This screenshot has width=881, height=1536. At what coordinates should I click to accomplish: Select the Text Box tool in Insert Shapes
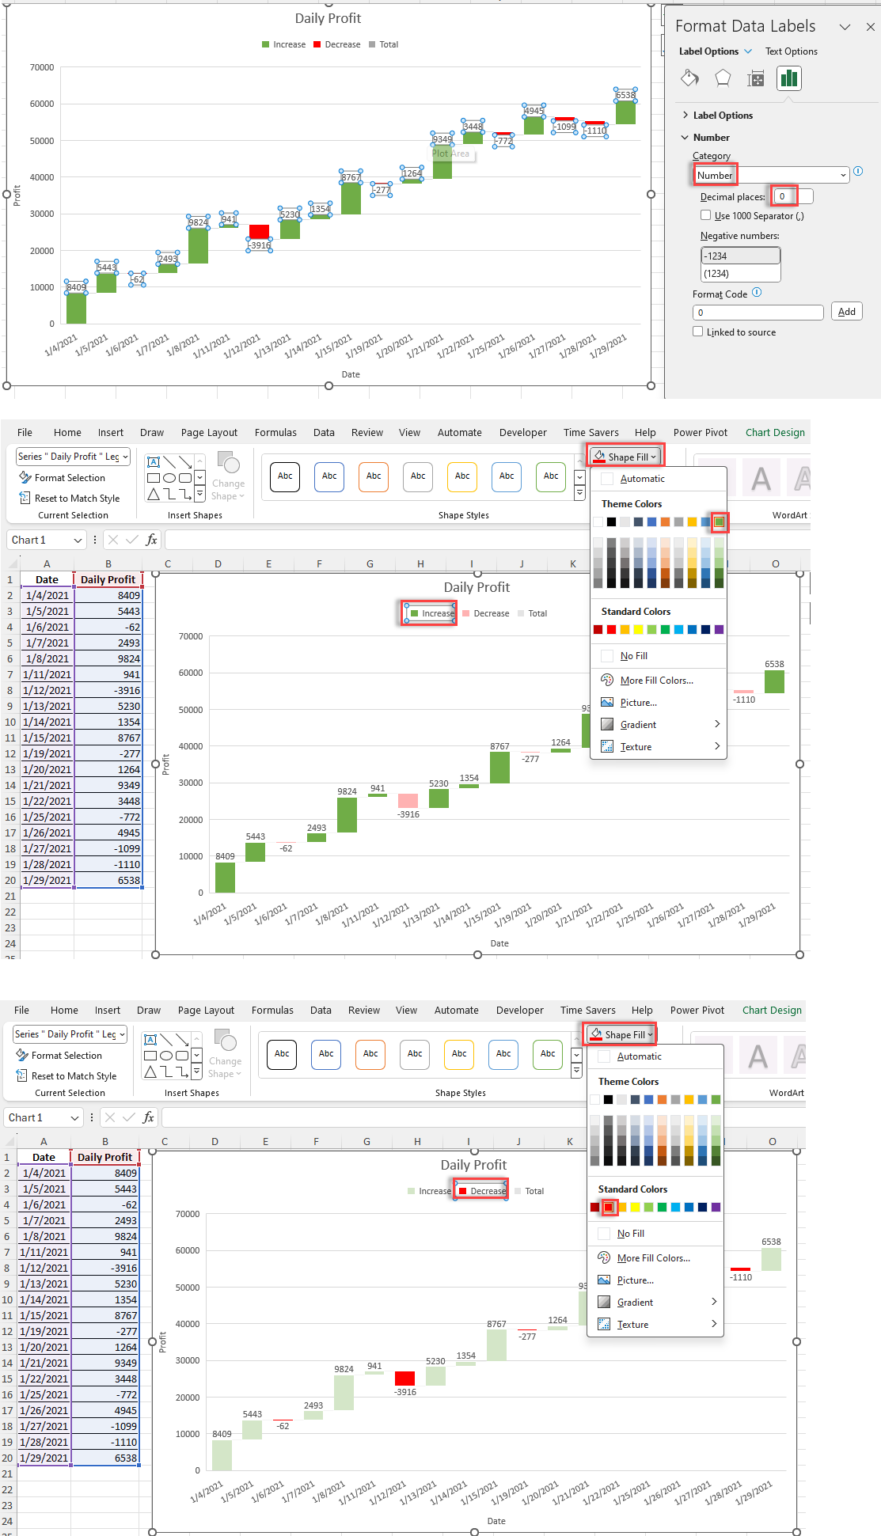(x=152, y=460)
